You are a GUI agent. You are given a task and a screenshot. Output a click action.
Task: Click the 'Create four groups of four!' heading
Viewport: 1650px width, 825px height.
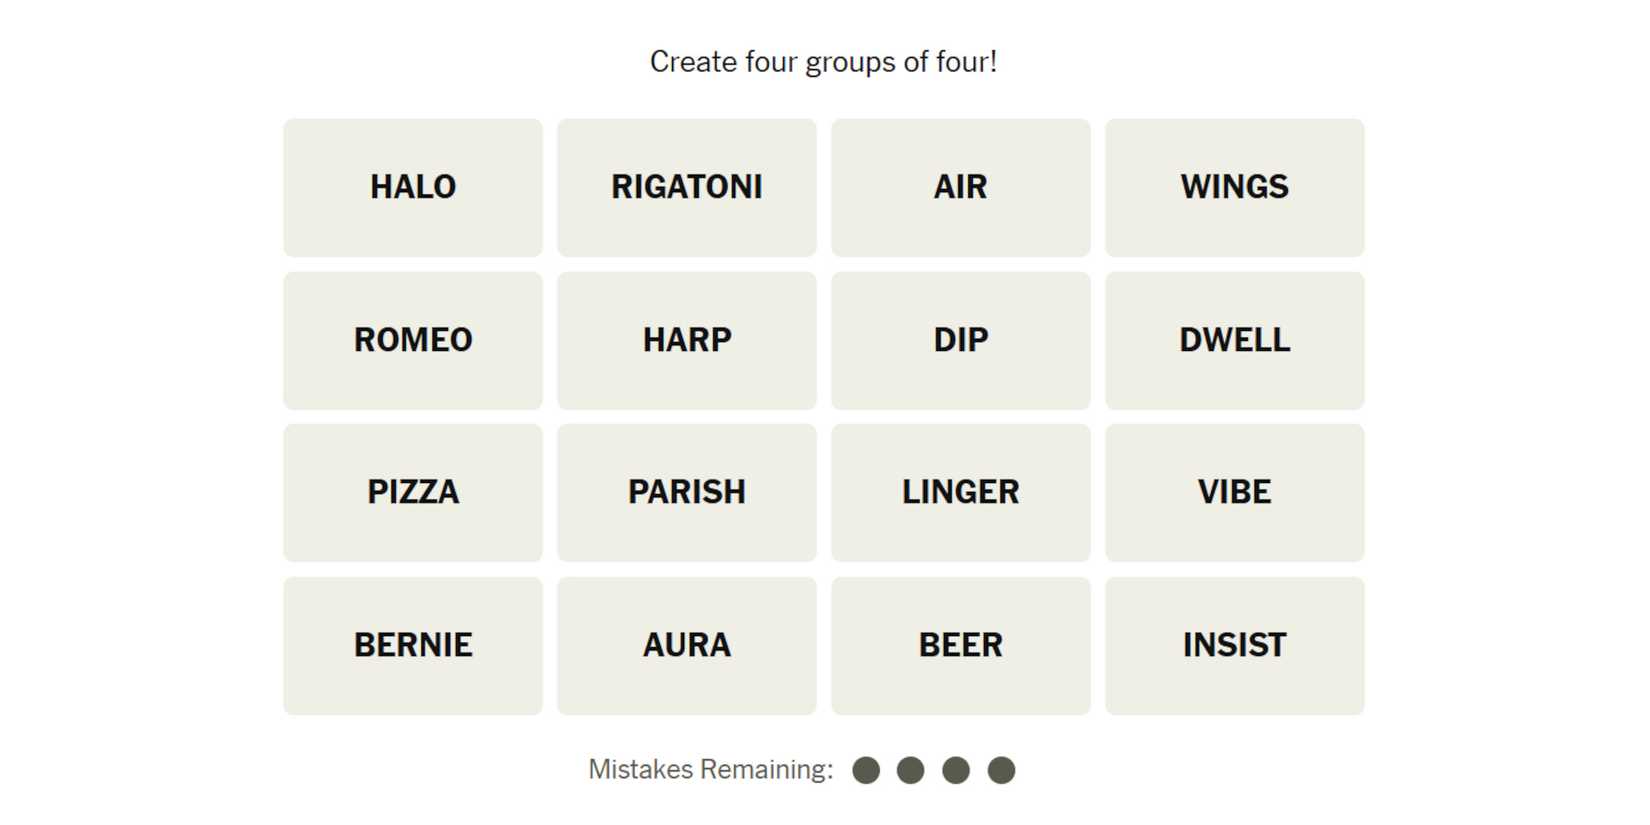pos(823,62)
